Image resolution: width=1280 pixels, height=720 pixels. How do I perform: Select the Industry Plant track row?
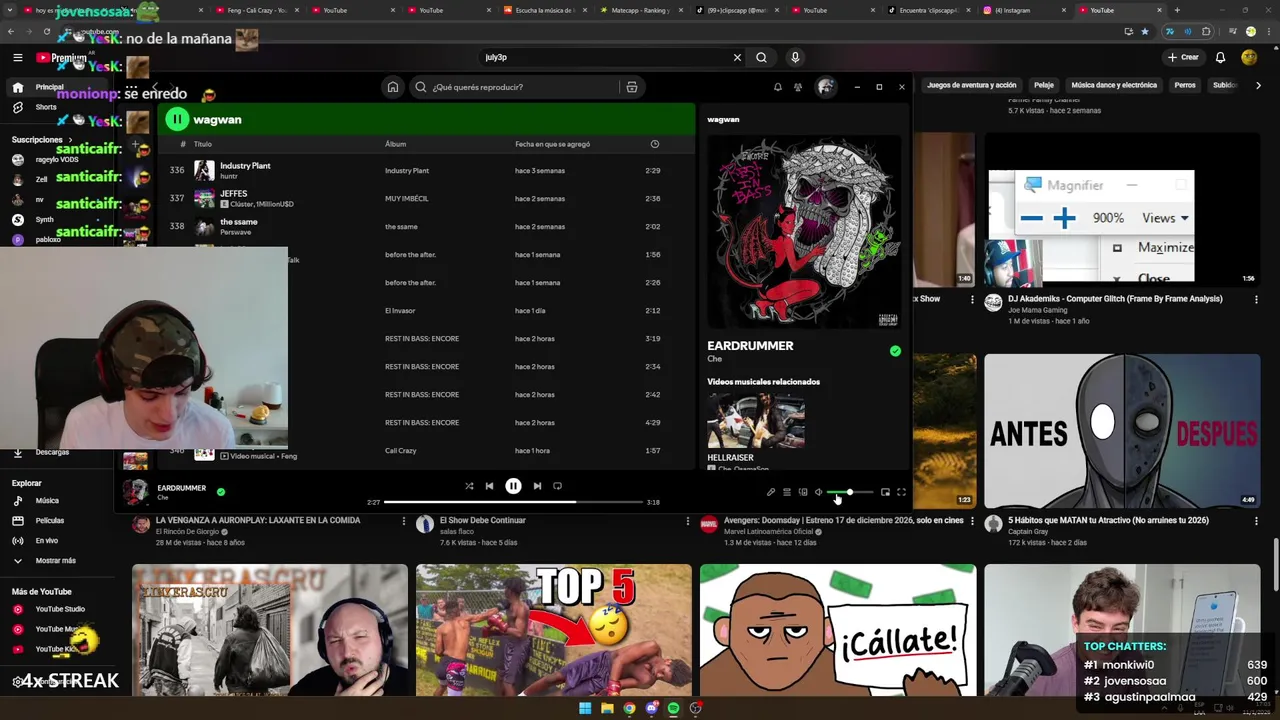click(x=425, y=171)
